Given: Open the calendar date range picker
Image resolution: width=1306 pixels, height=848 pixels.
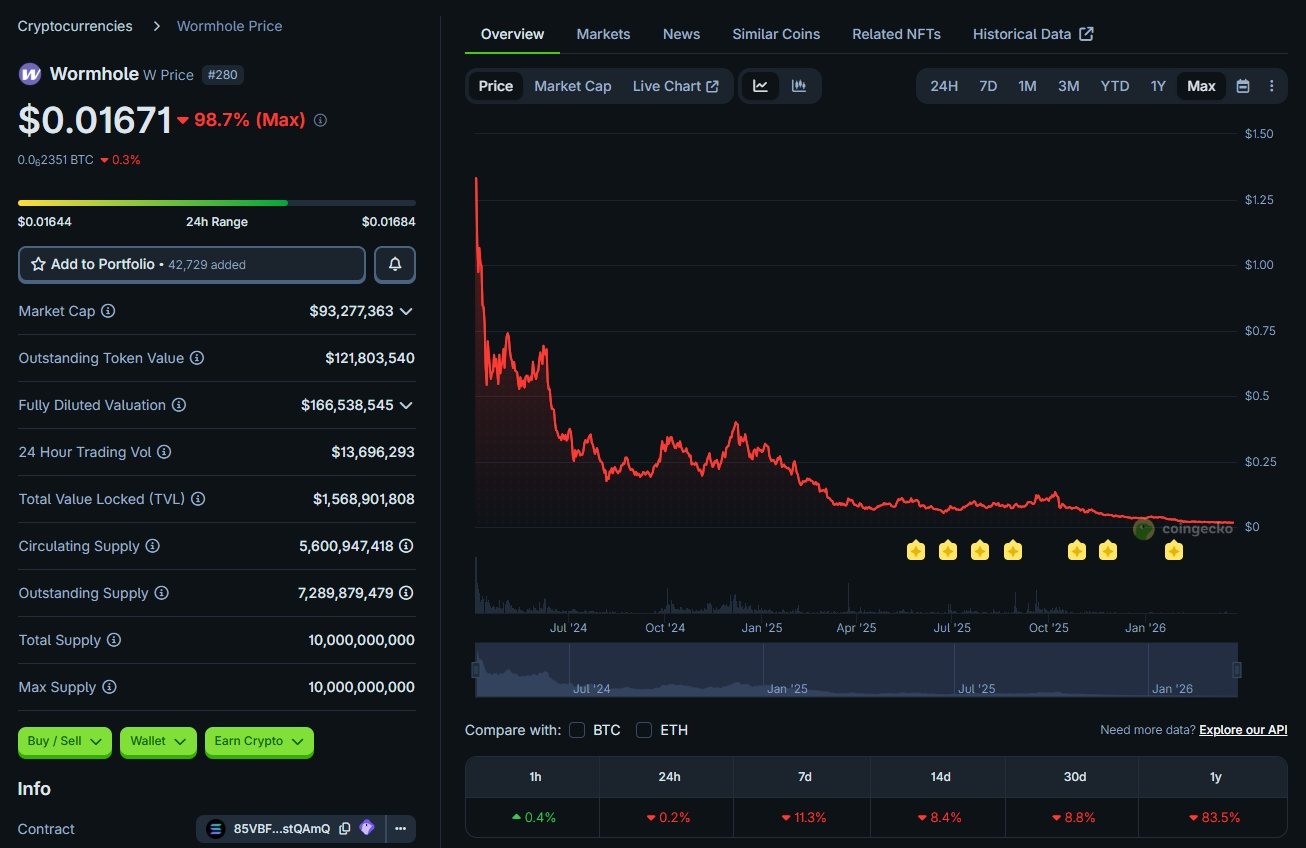Looking at the screenshot, I should point(1242,86).
